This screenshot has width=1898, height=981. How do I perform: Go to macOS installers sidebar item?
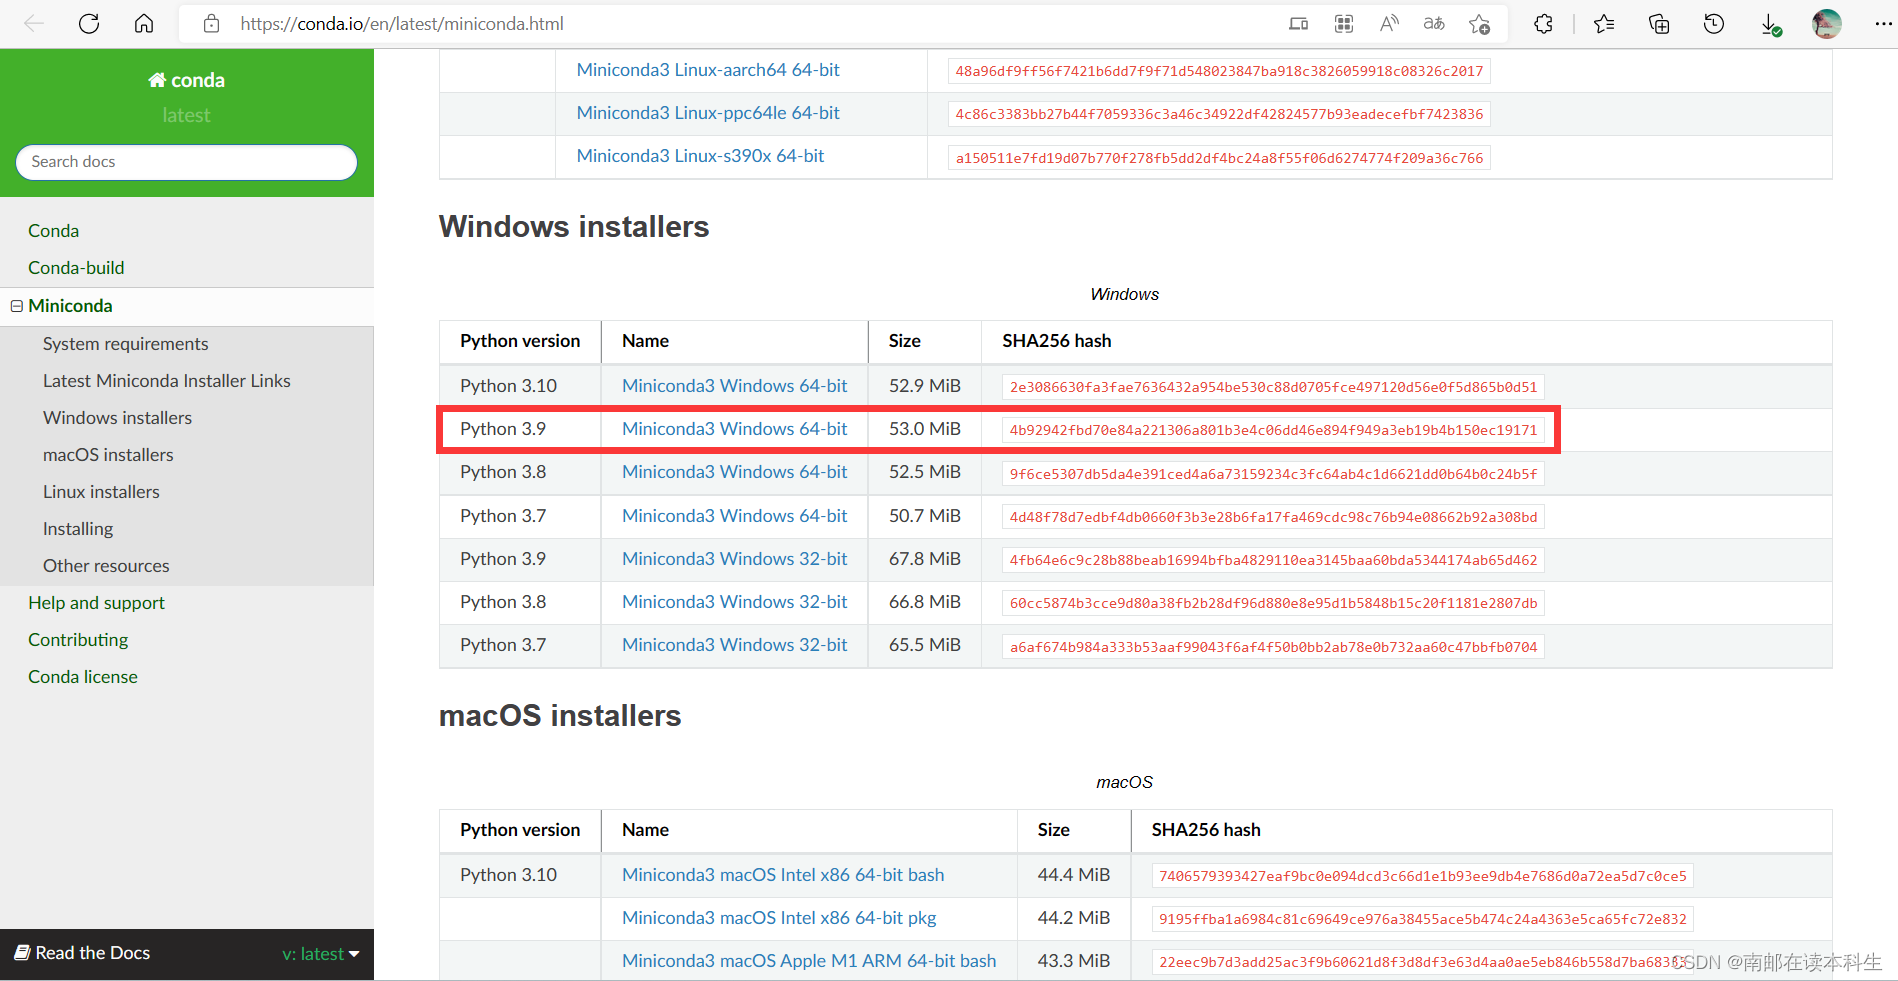tap(108, 455)
